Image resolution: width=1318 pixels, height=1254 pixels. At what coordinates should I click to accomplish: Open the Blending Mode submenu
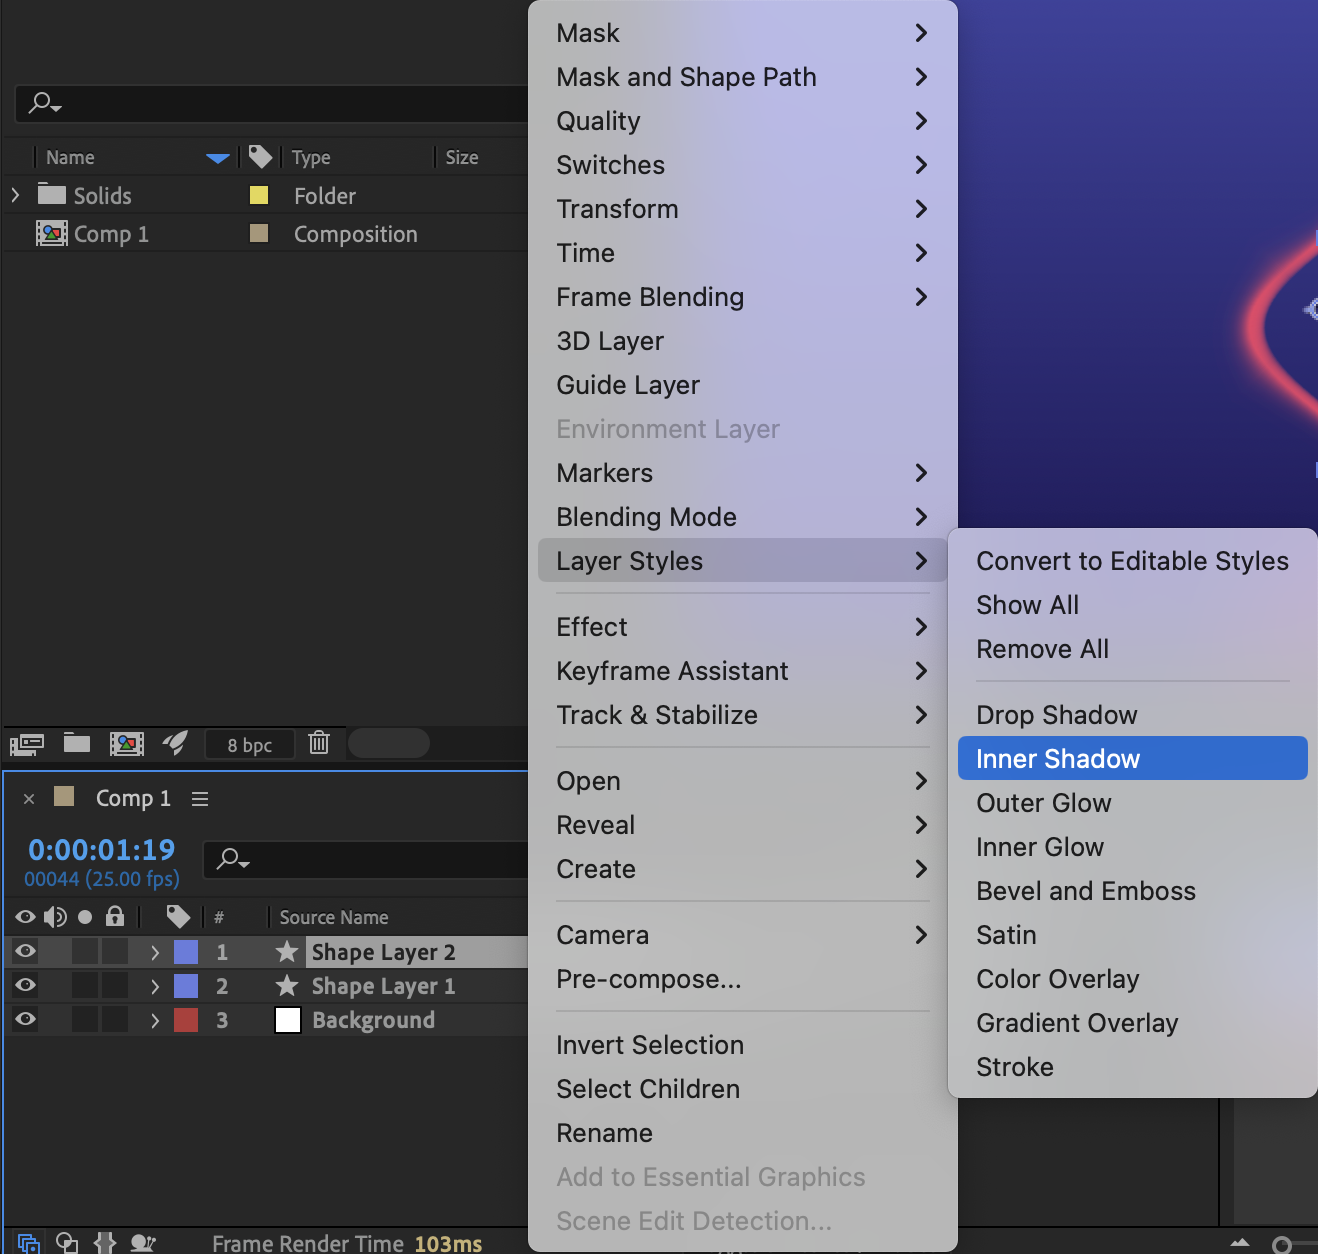(x=742, y=517)
